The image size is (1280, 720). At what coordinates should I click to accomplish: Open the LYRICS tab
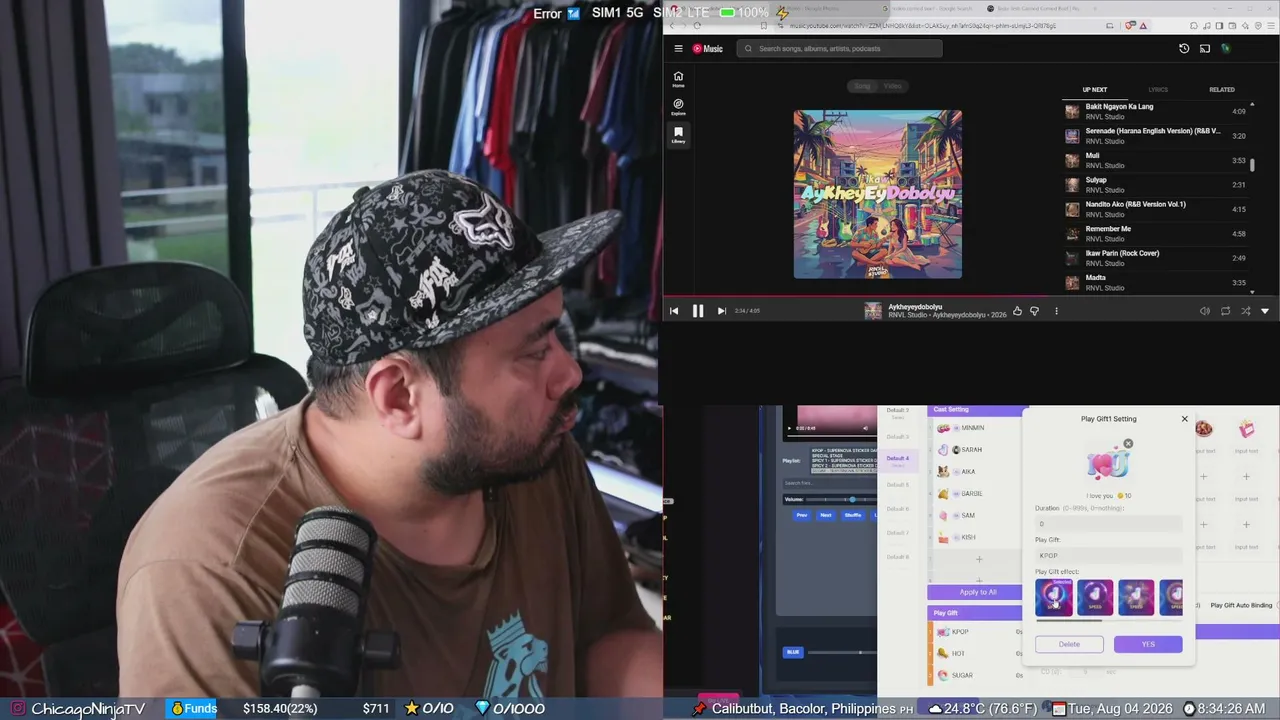[x=1158, y=90]
